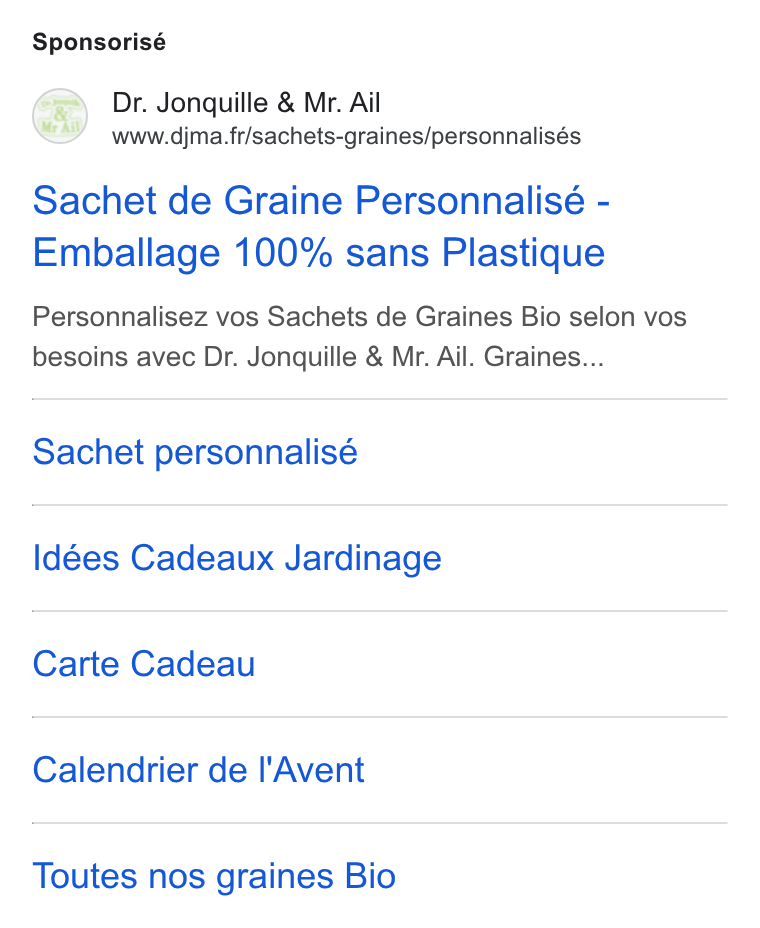Click the ad description starting 'Personnalisez vos Sachets'
This screenshot has height=928, width=760.
pyautogui.click(x=359, y=337)
